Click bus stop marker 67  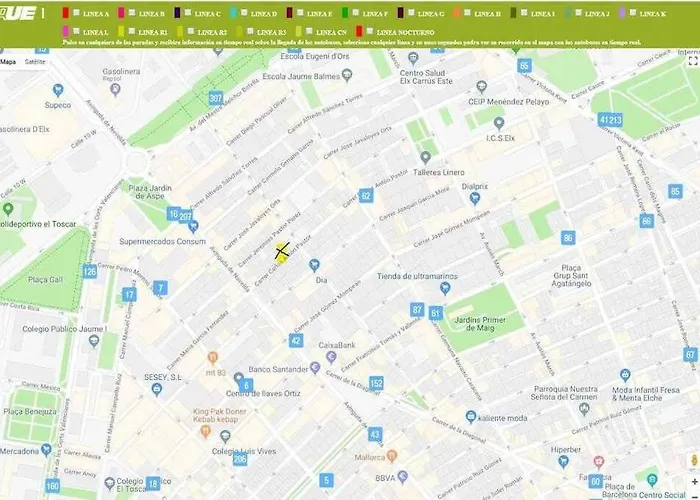(x=690, y=355)
